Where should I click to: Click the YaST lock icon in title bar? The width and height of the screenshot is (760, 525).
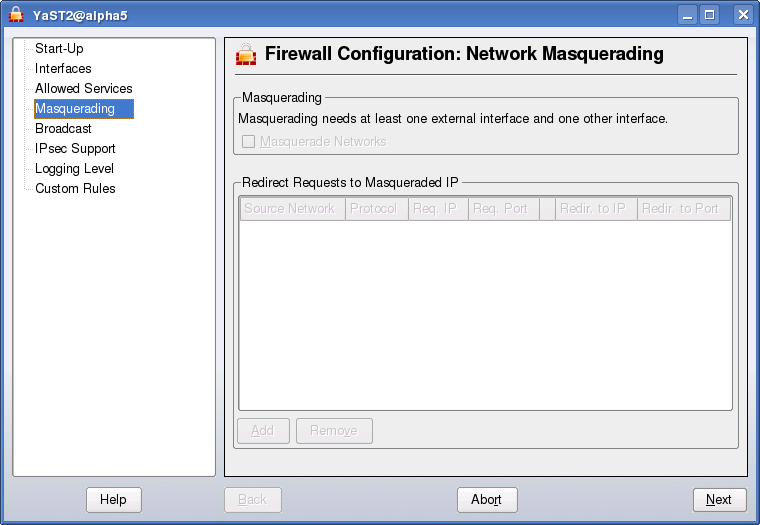tap(16, 15)
